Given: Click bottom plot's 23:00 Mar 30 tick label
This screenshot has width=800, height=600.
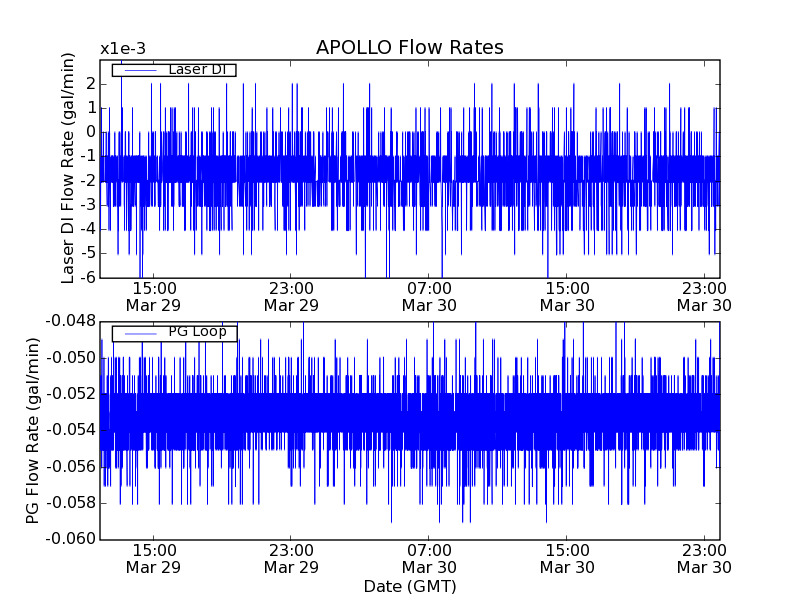Looking at the screenshot, I should [x=704, y=558].
